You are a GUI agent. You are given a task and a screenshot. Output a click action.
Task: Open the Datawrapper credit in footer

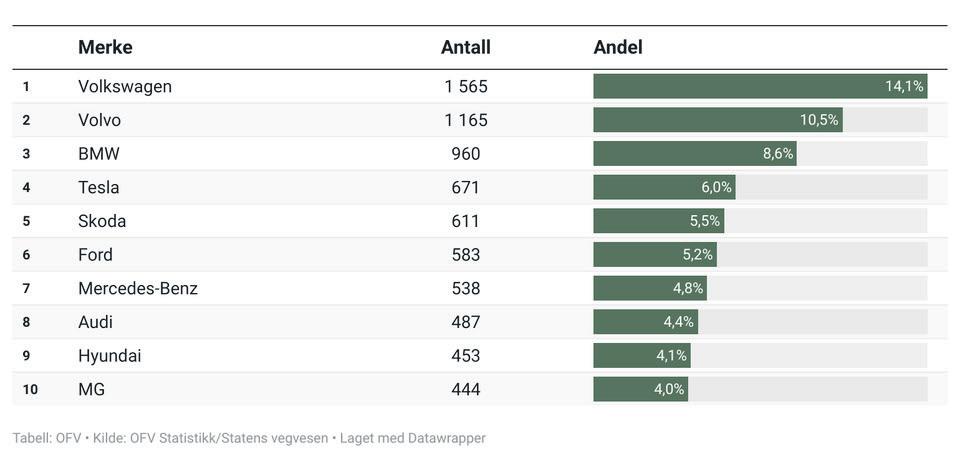(446, 438)
